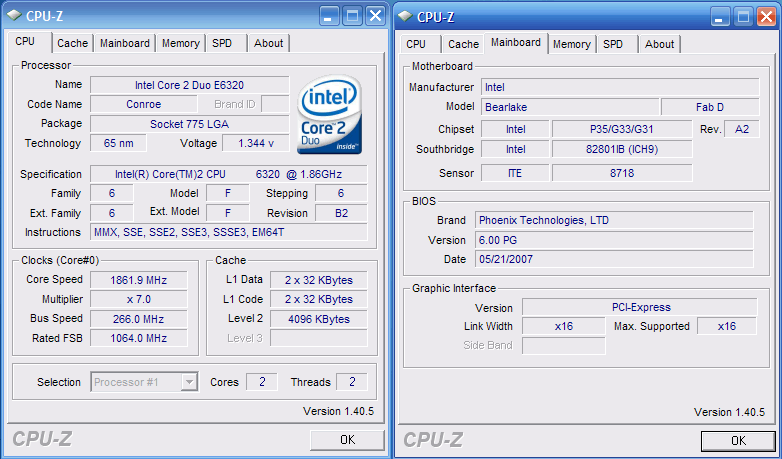Click the Package value 'Socket 775 LGA'

pyautogui.click(x=190, y=124)
